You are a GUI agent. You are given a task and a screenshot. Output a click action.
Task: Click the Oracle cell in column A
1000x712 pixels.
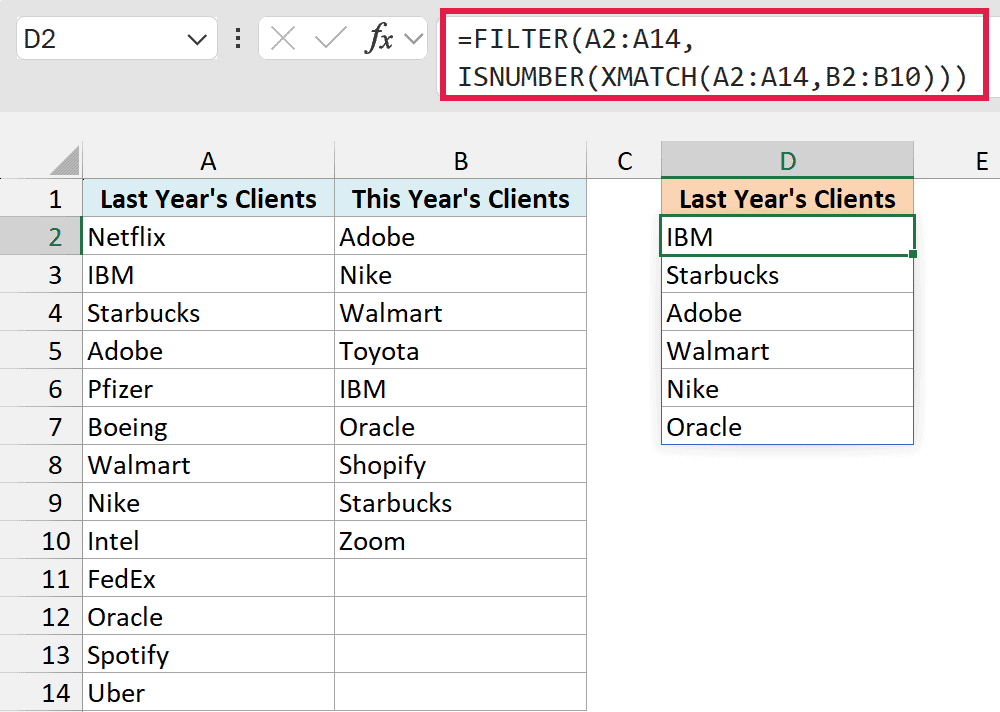pyautogui.click(x=208, y=616)
